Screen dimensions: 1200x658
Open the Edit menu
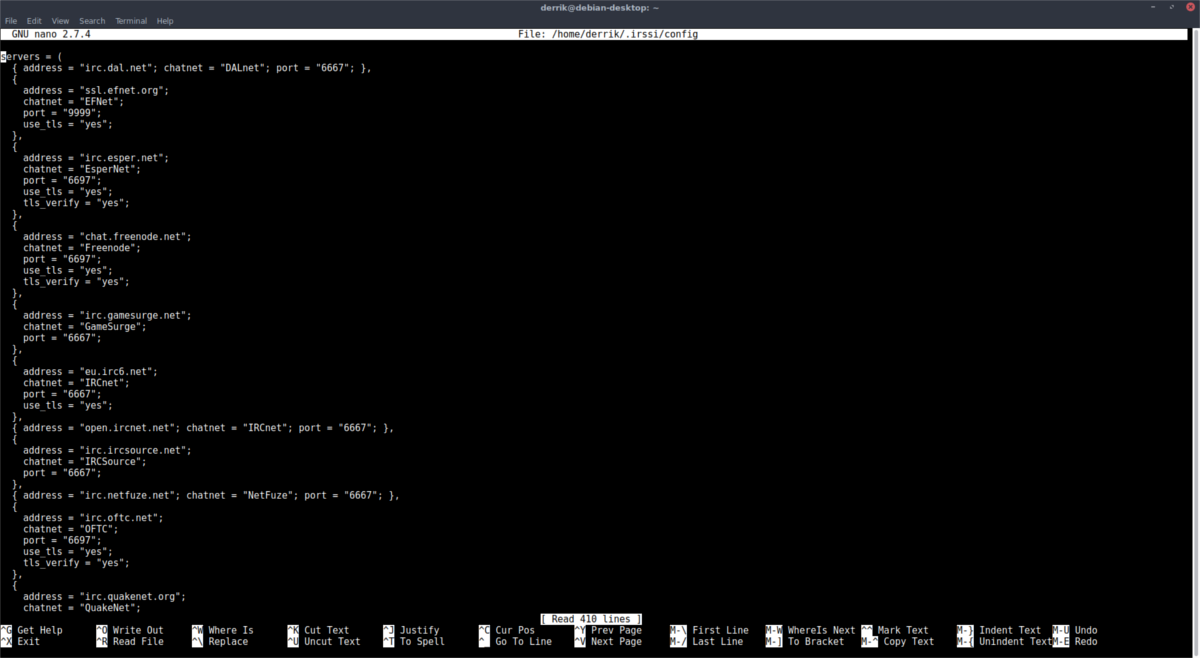coord(34,20)
